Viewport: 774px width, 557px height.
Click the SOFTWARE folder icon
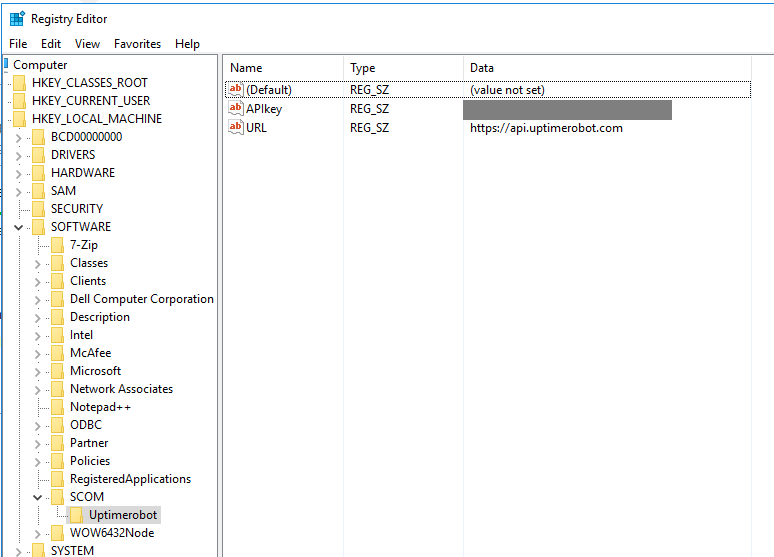coord(38,227)
